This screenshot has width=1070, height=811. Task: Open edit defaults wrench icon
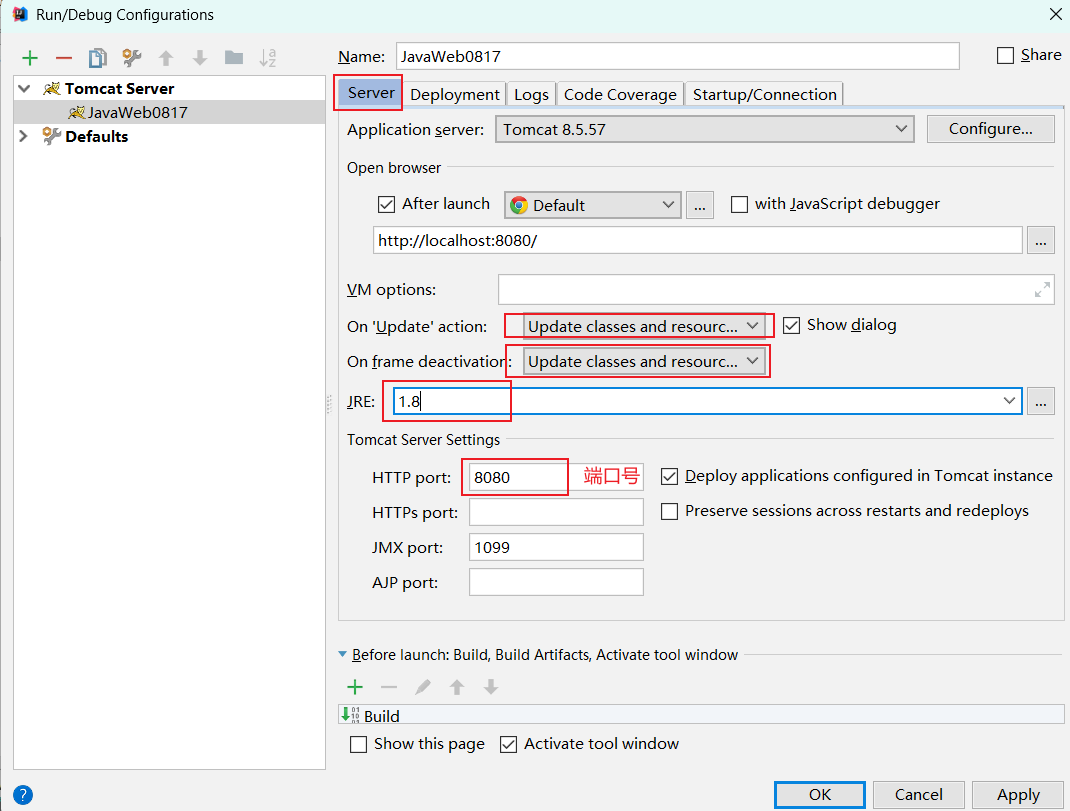[x=132, y=58]
